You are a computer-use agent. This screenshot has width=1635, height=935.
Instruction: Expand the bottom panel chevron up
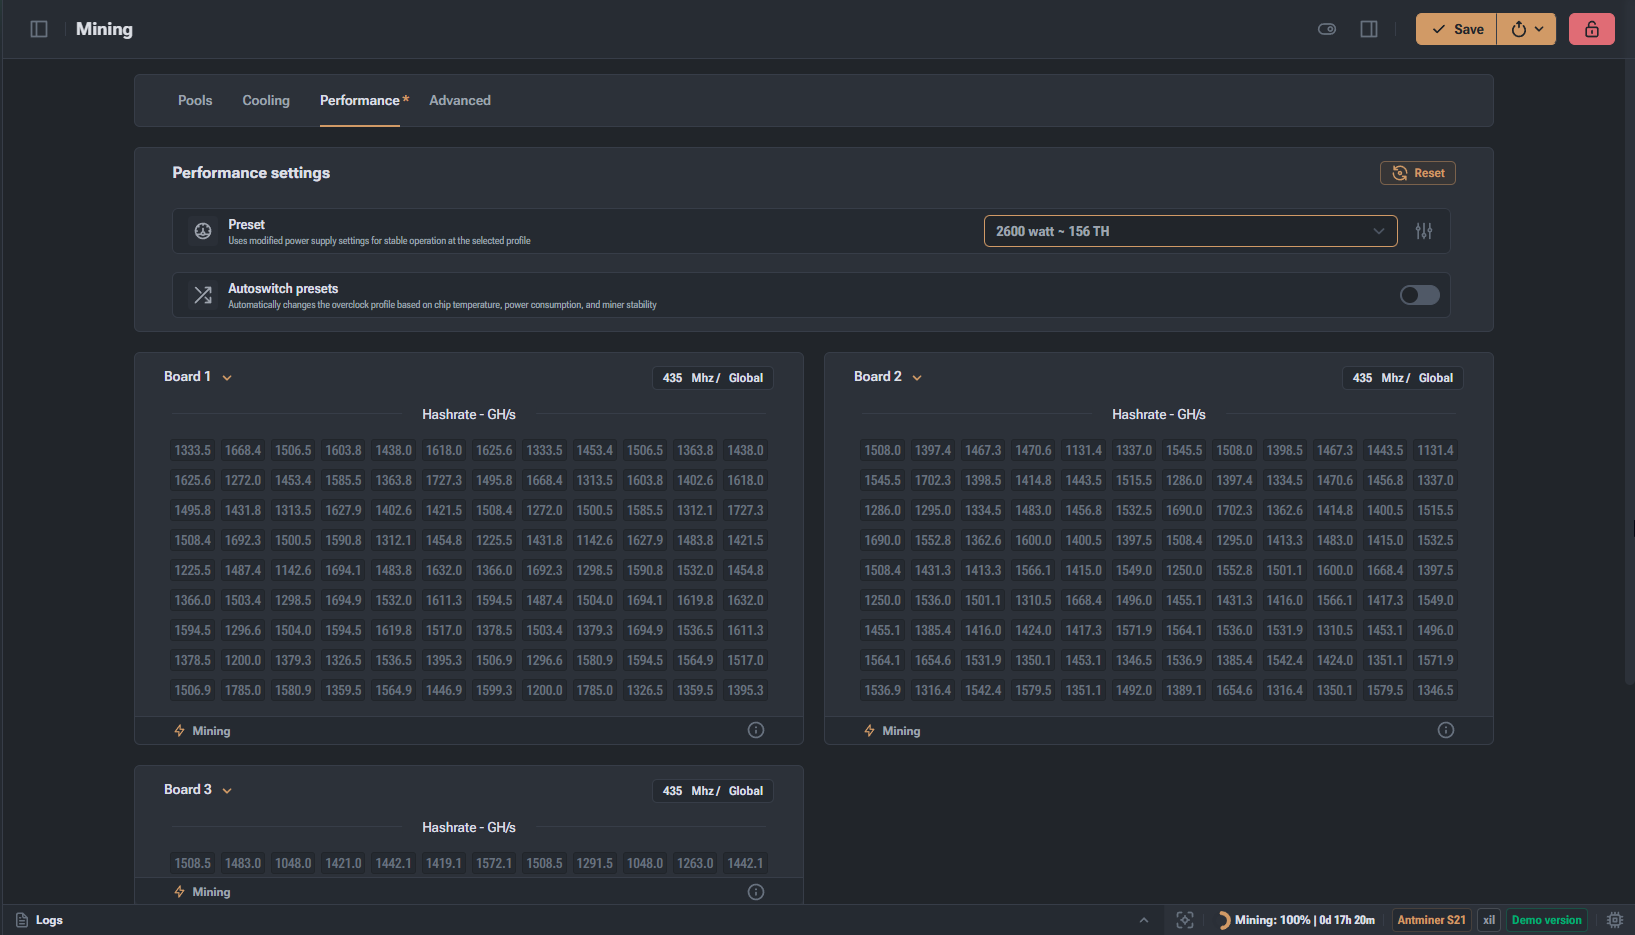(x=1144, y=920)
